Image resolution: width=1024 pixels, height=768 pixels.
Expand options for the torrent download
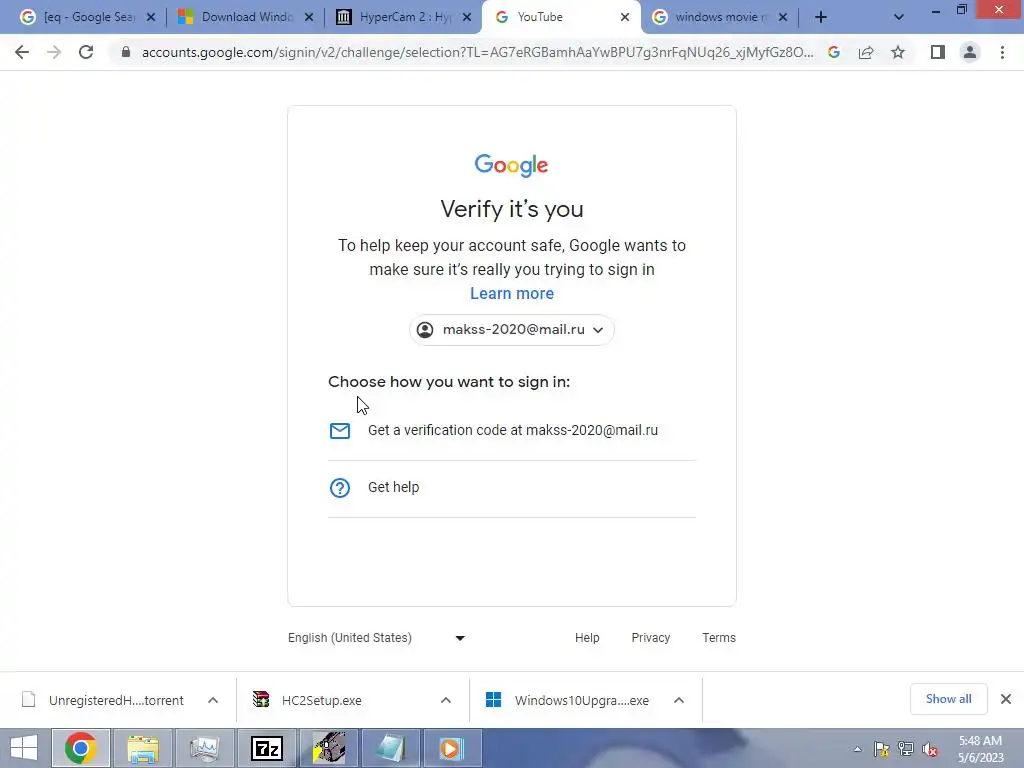click(x=213, y=700)
